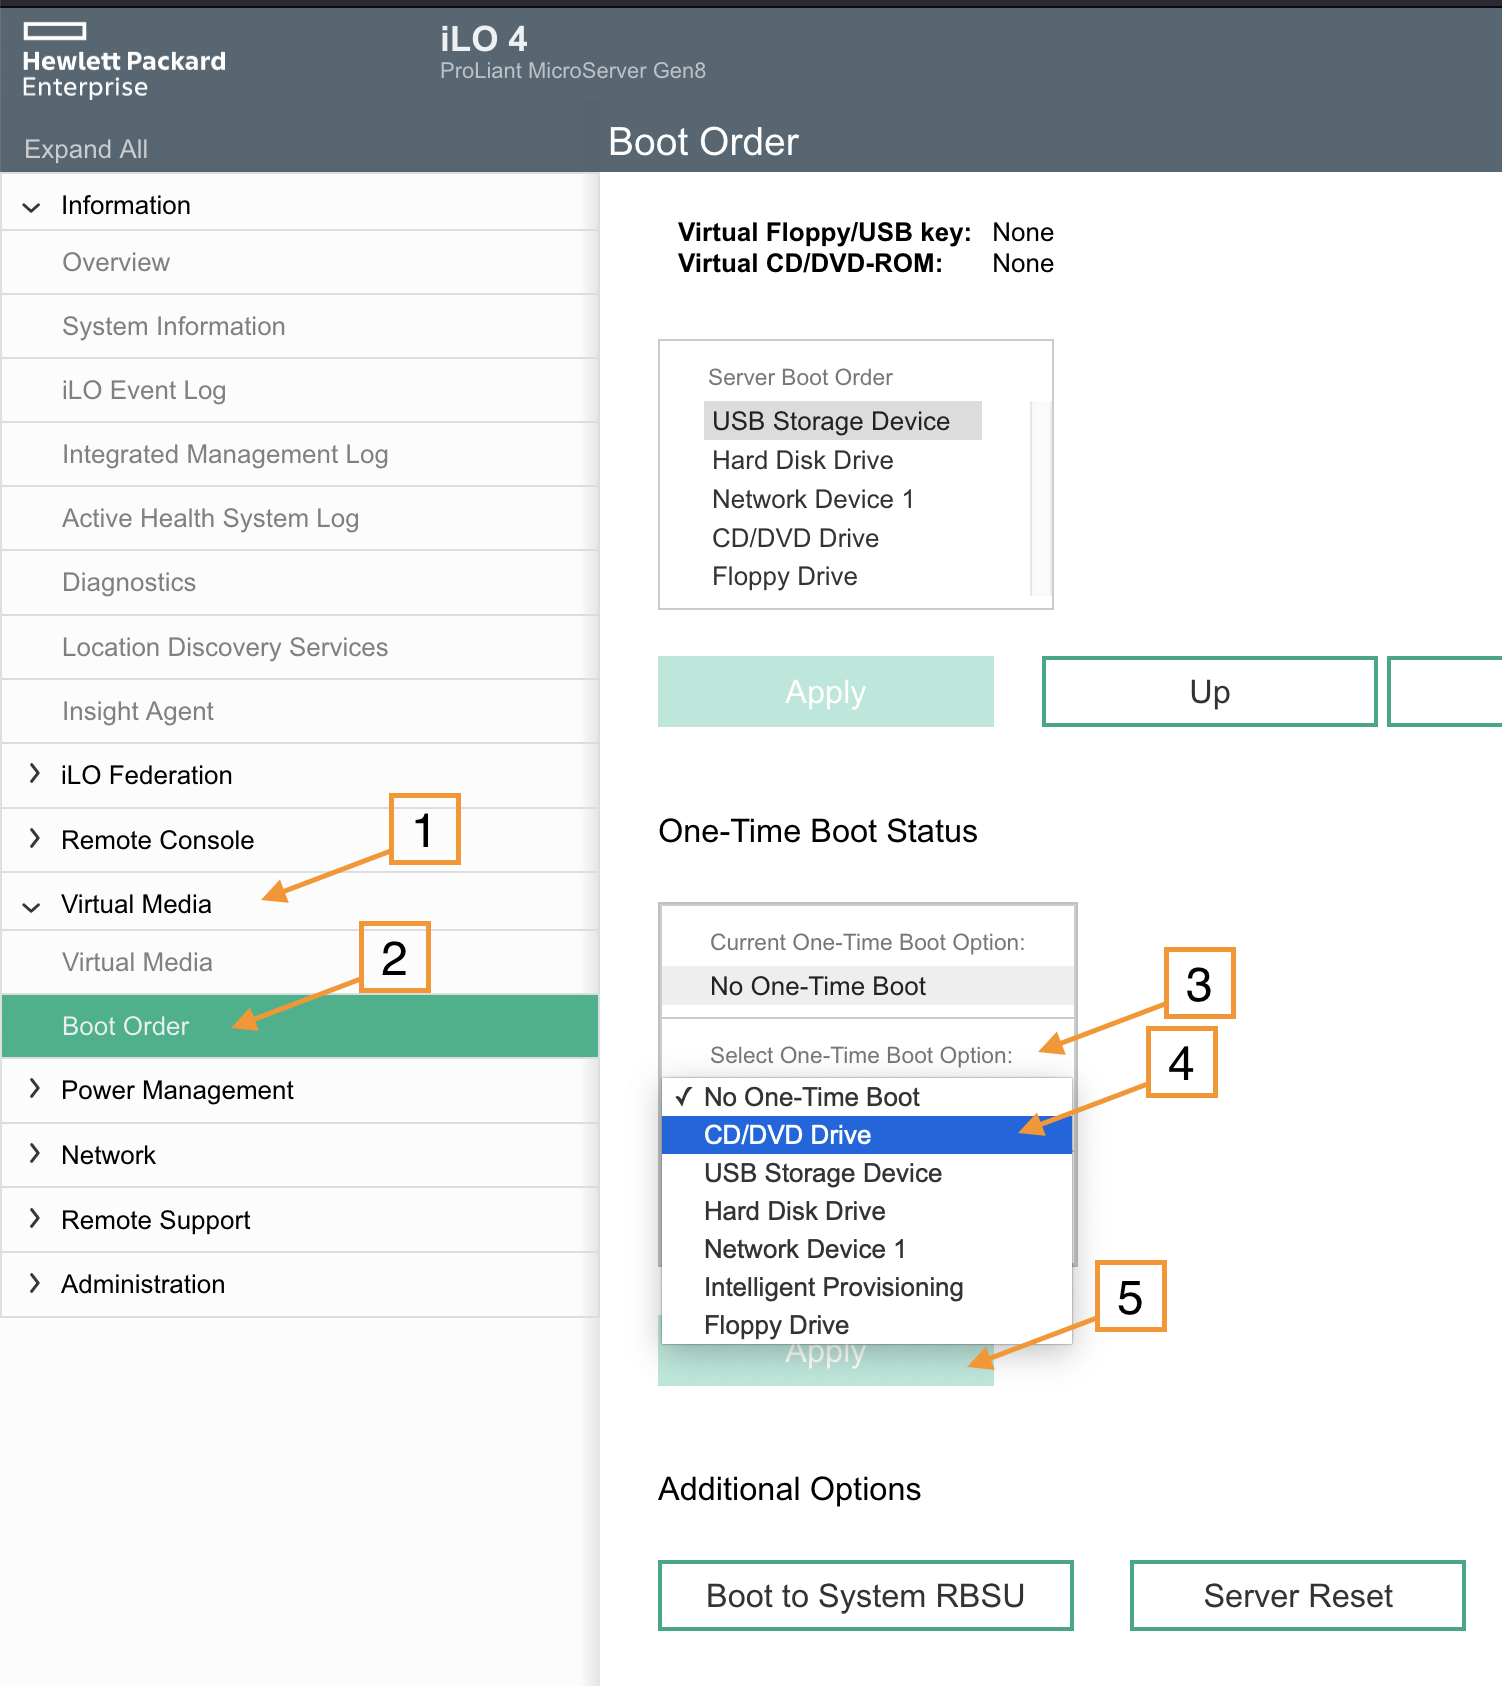Collapse the Virtual Media section chevron
The height and width of the screenshot is (1686, 1502).
(32, 906)
